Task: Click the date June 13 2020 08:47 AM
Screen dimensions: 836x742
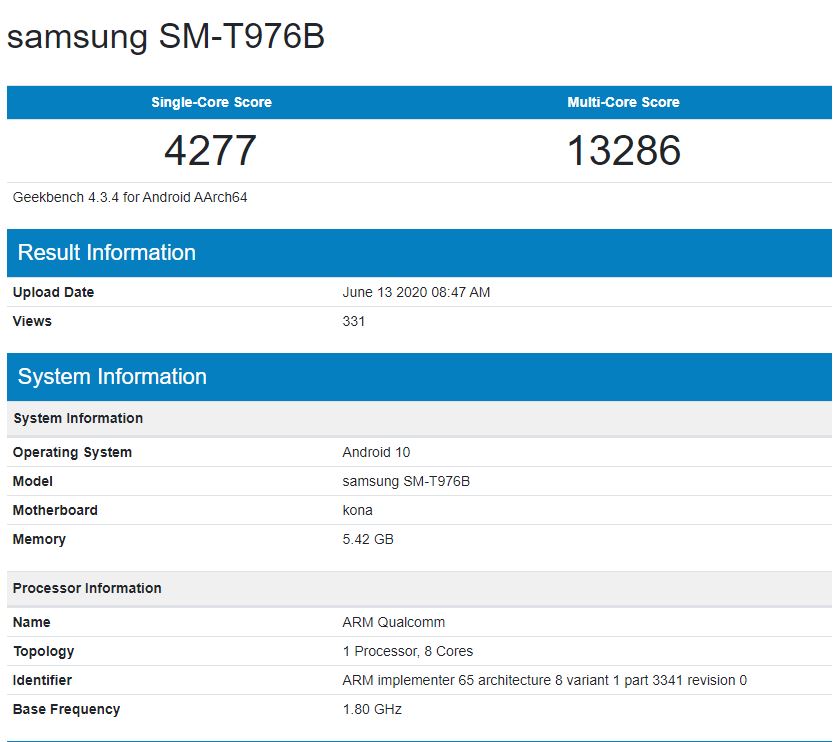Action: tap(416, 292)
